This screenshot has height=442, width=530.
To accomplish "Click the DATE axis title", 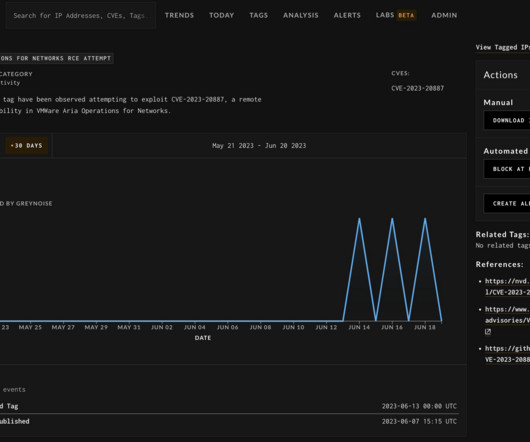I will point(203,338).
